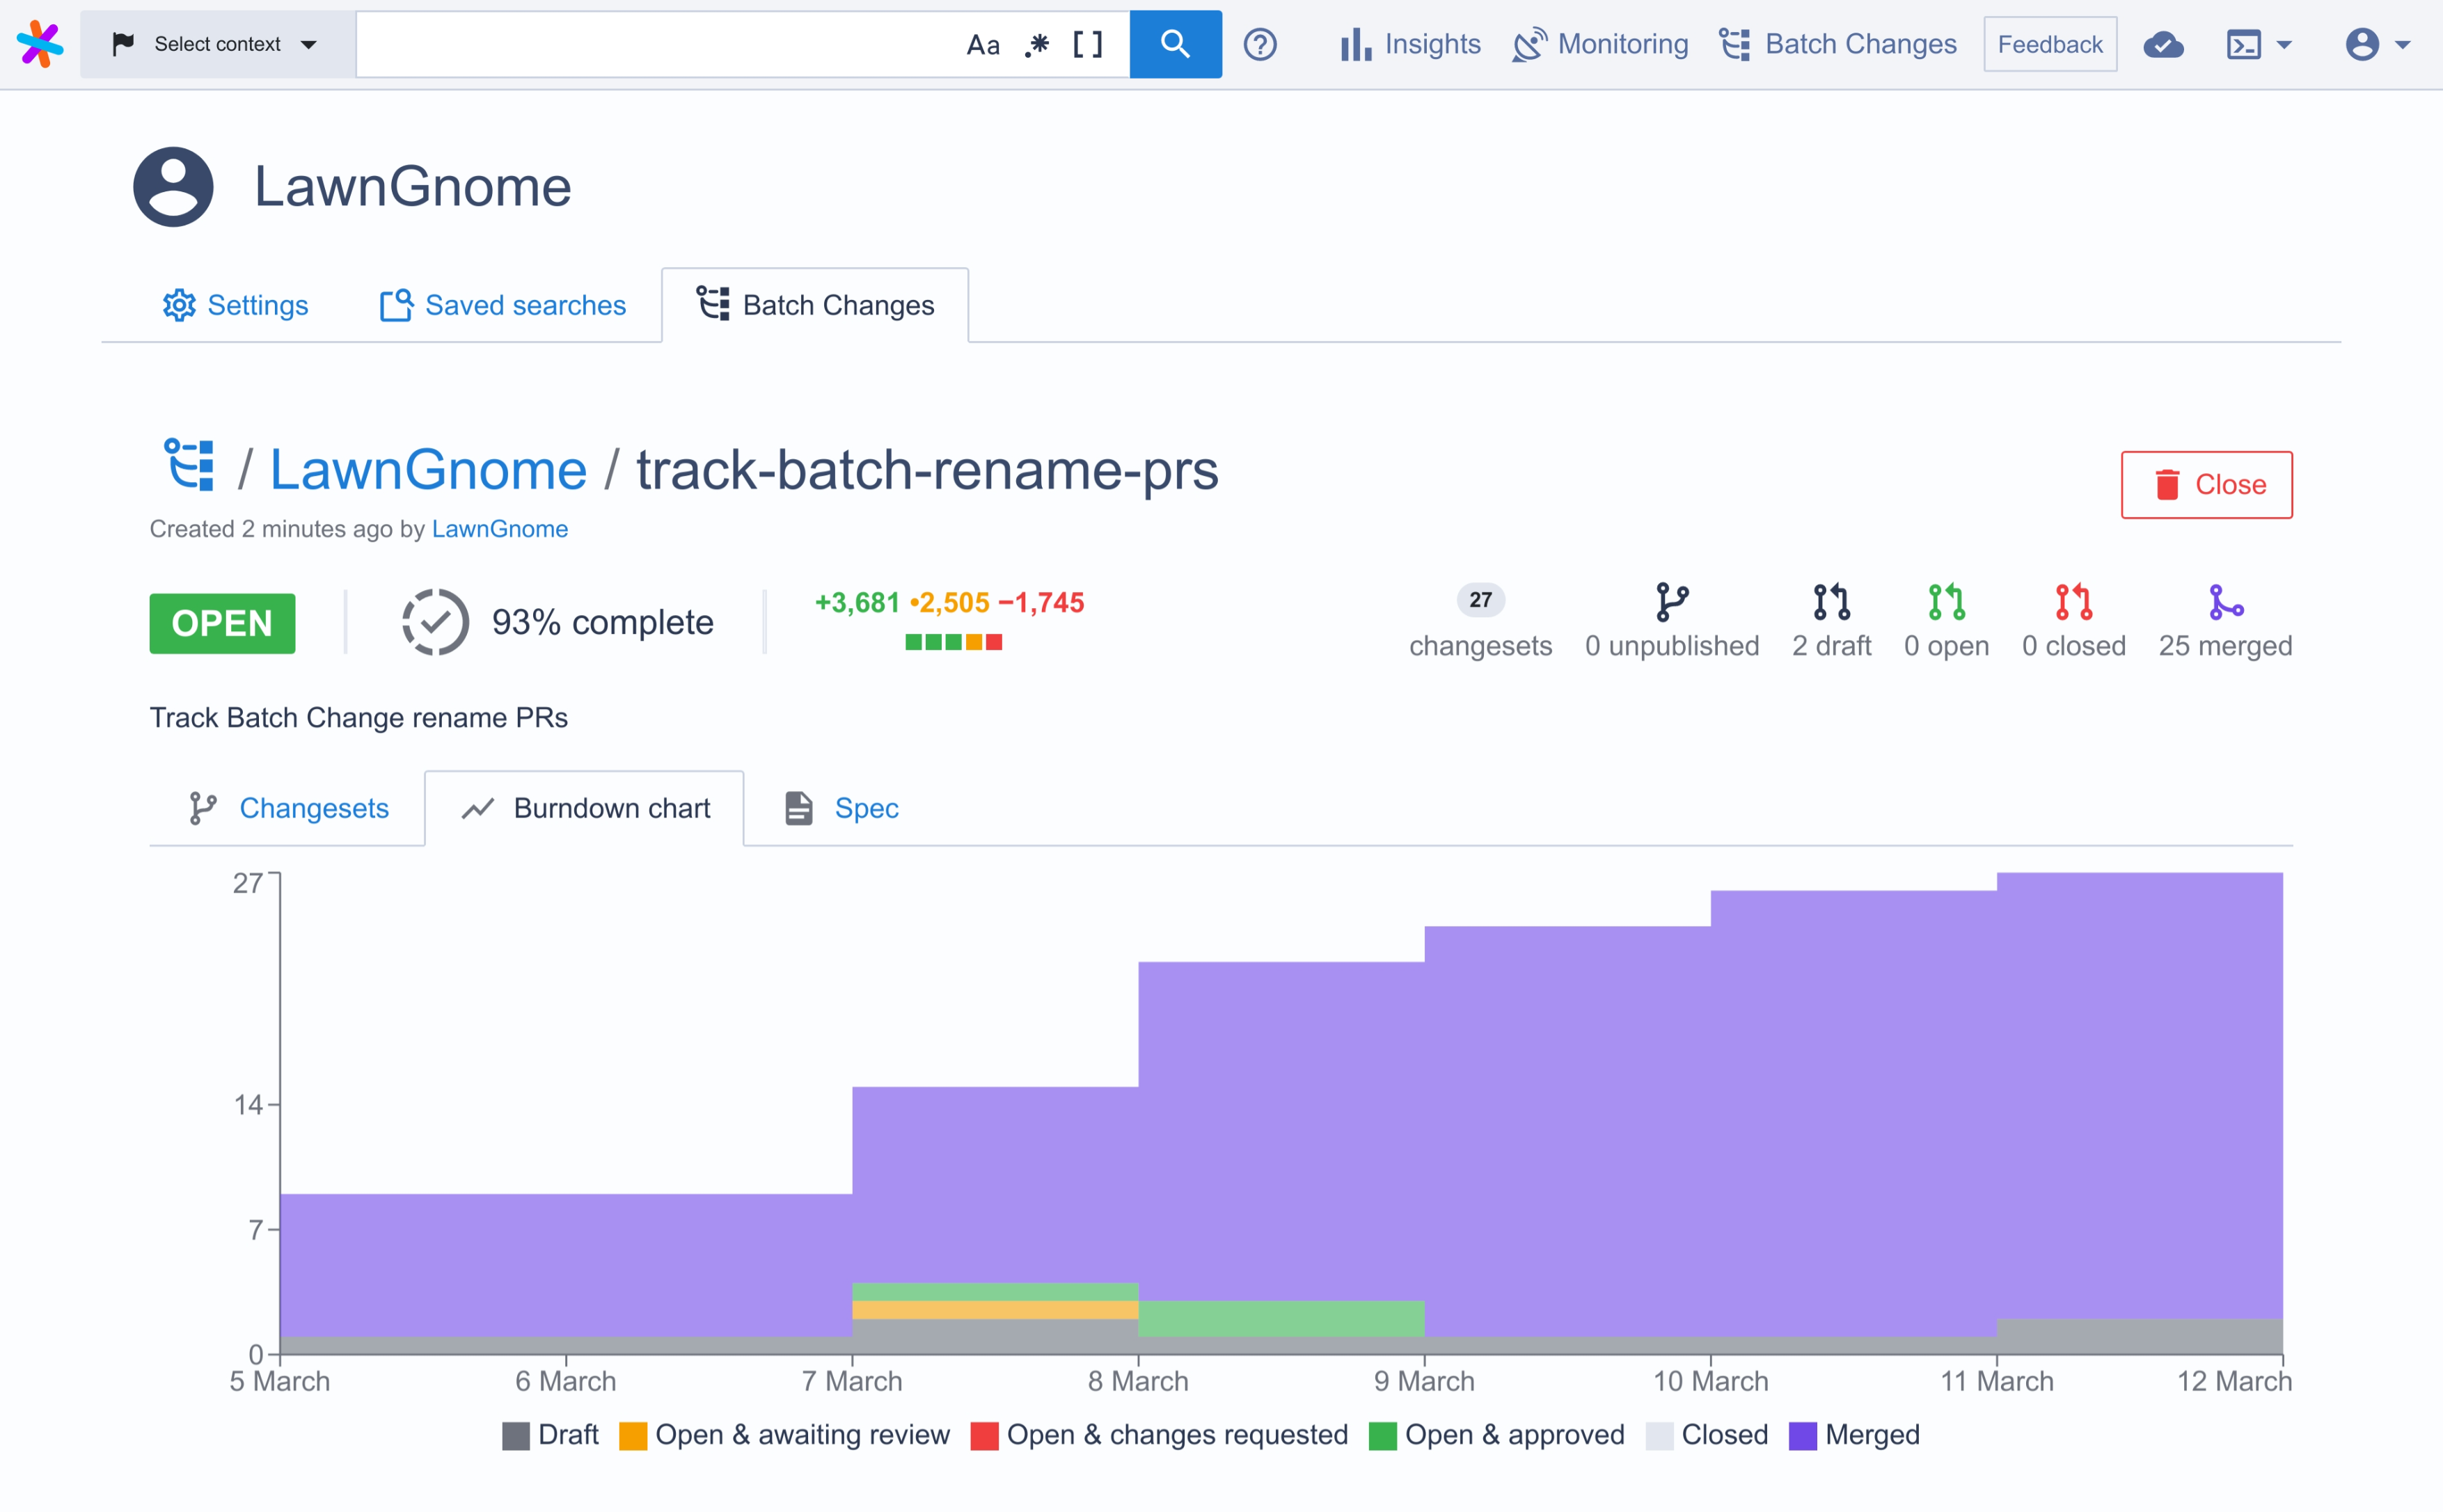
Task: Switch to the Spec tab
Action: [841, 808]
